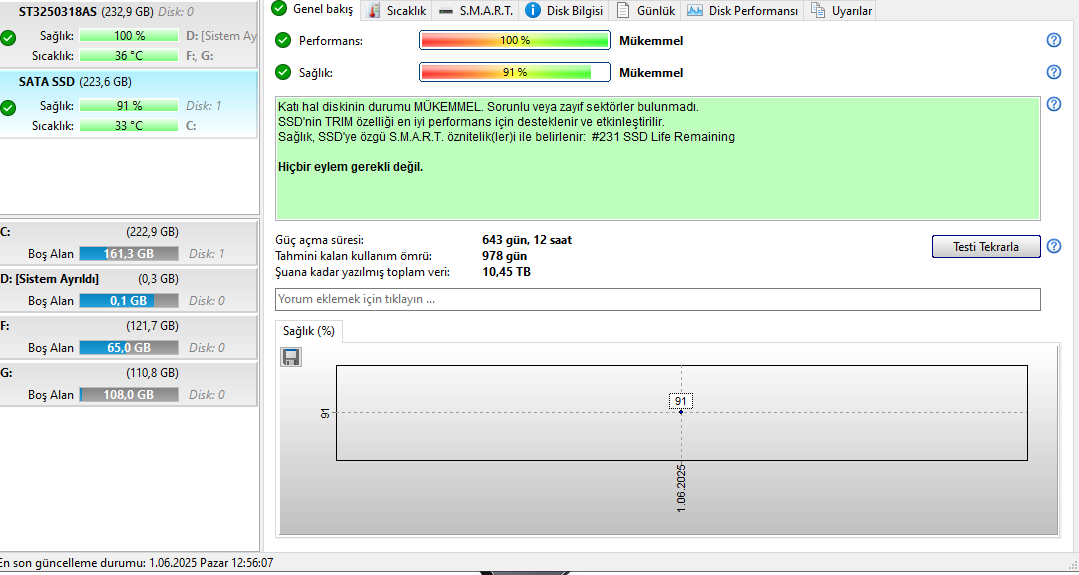Screen dimensions: 1079x575
Task: Click the SATA SSD health 91 % bar
Action: coord(129,106)
